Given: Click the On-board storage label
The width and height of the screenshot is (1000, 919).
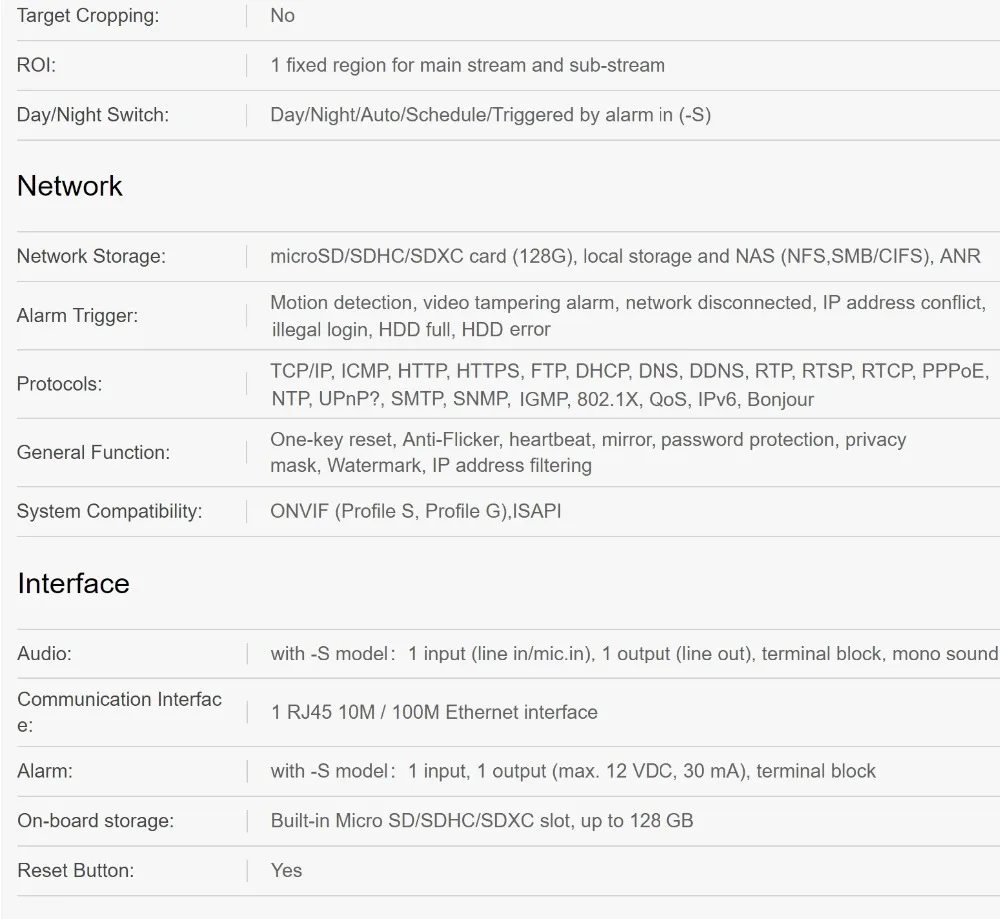Looking at the screenshot, I should point(95,821).
